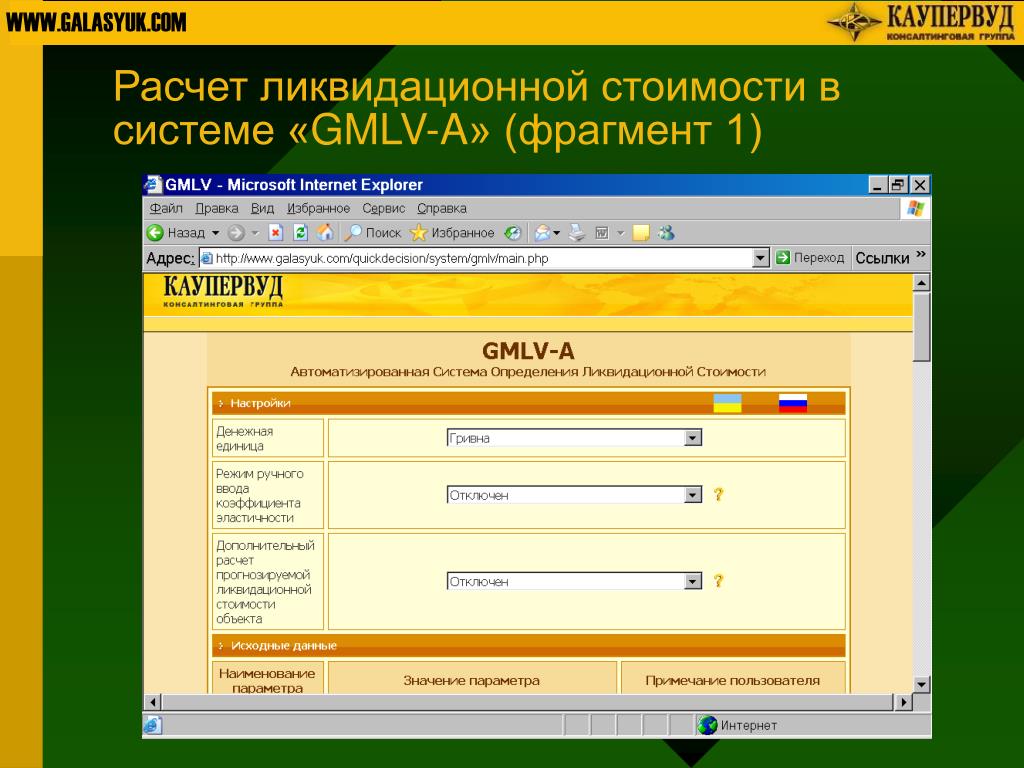The image size is (1024, 768).
Task: Click WWW.GALASYUK.COM text on slide
Action: [x=96, y=22]
